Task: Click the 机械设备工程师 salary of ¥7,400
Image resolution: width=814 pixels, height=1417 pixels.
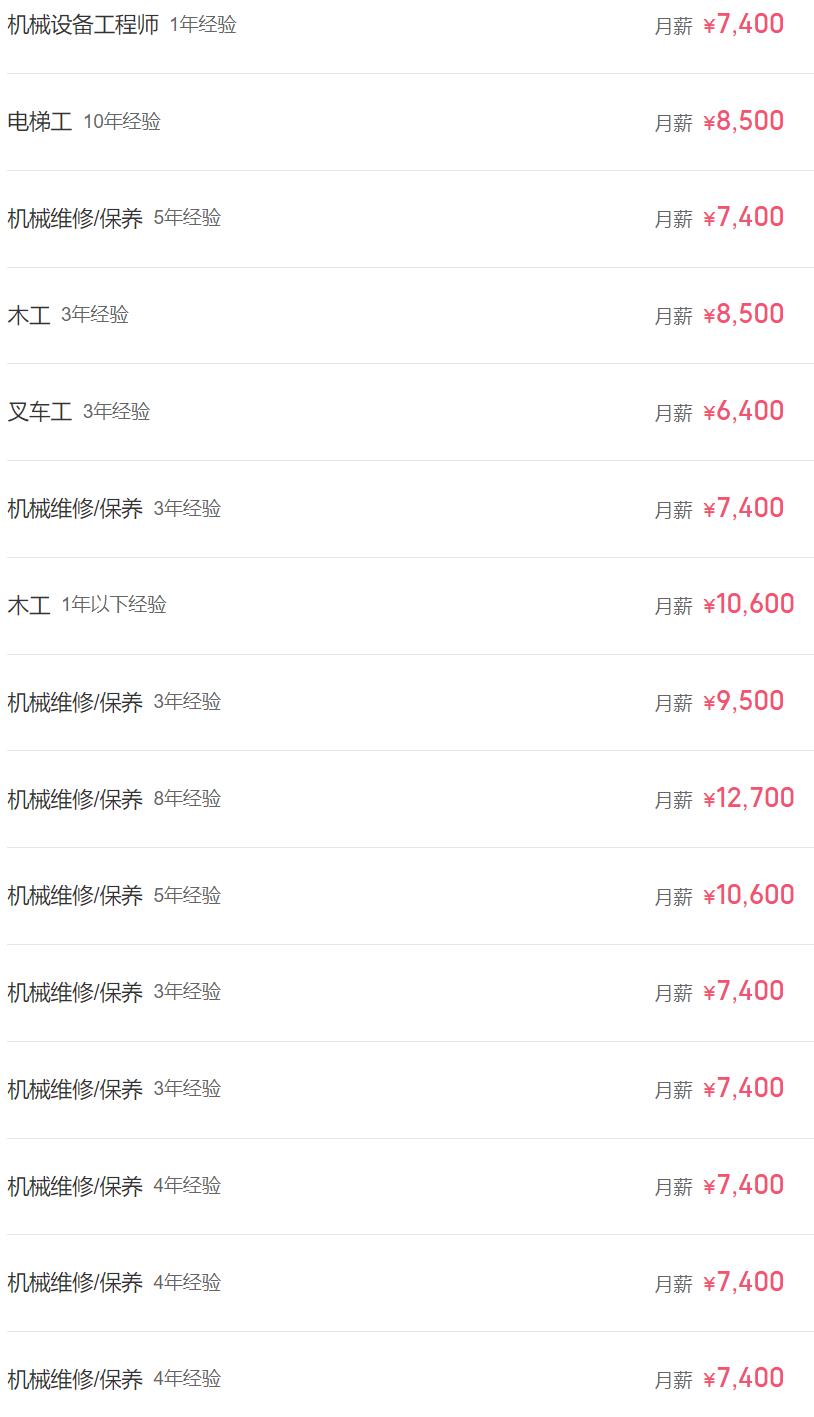Action: pos(743,24)
